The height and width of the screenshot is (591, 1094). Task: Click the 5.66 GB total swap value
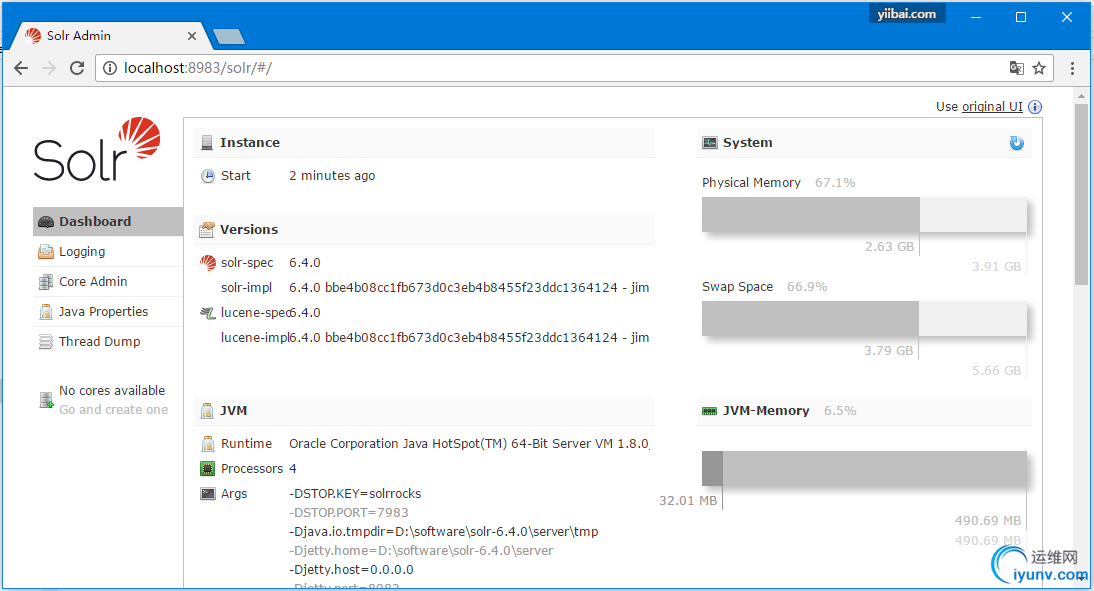tap(996, 371)
